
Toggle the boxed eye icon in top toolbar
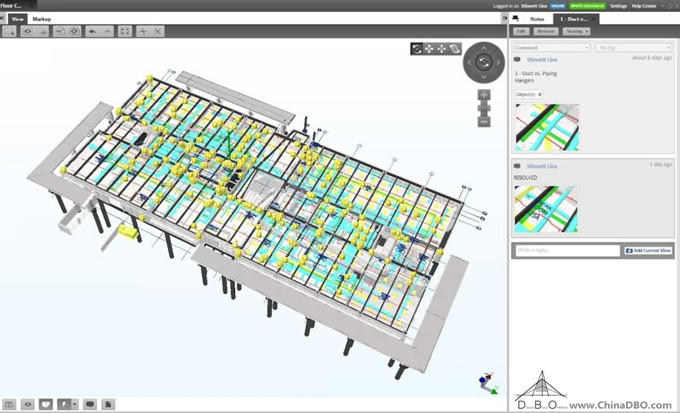74,31
